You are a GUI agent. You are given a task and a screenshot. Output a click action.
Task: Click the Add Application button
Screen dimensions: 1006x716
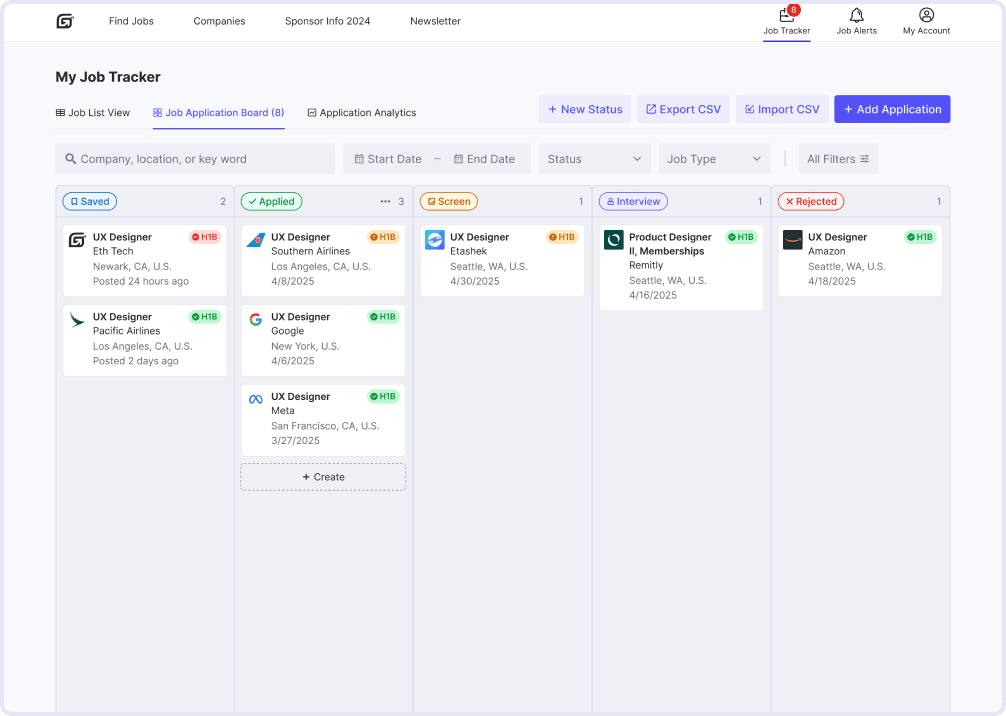click(892, 109)
